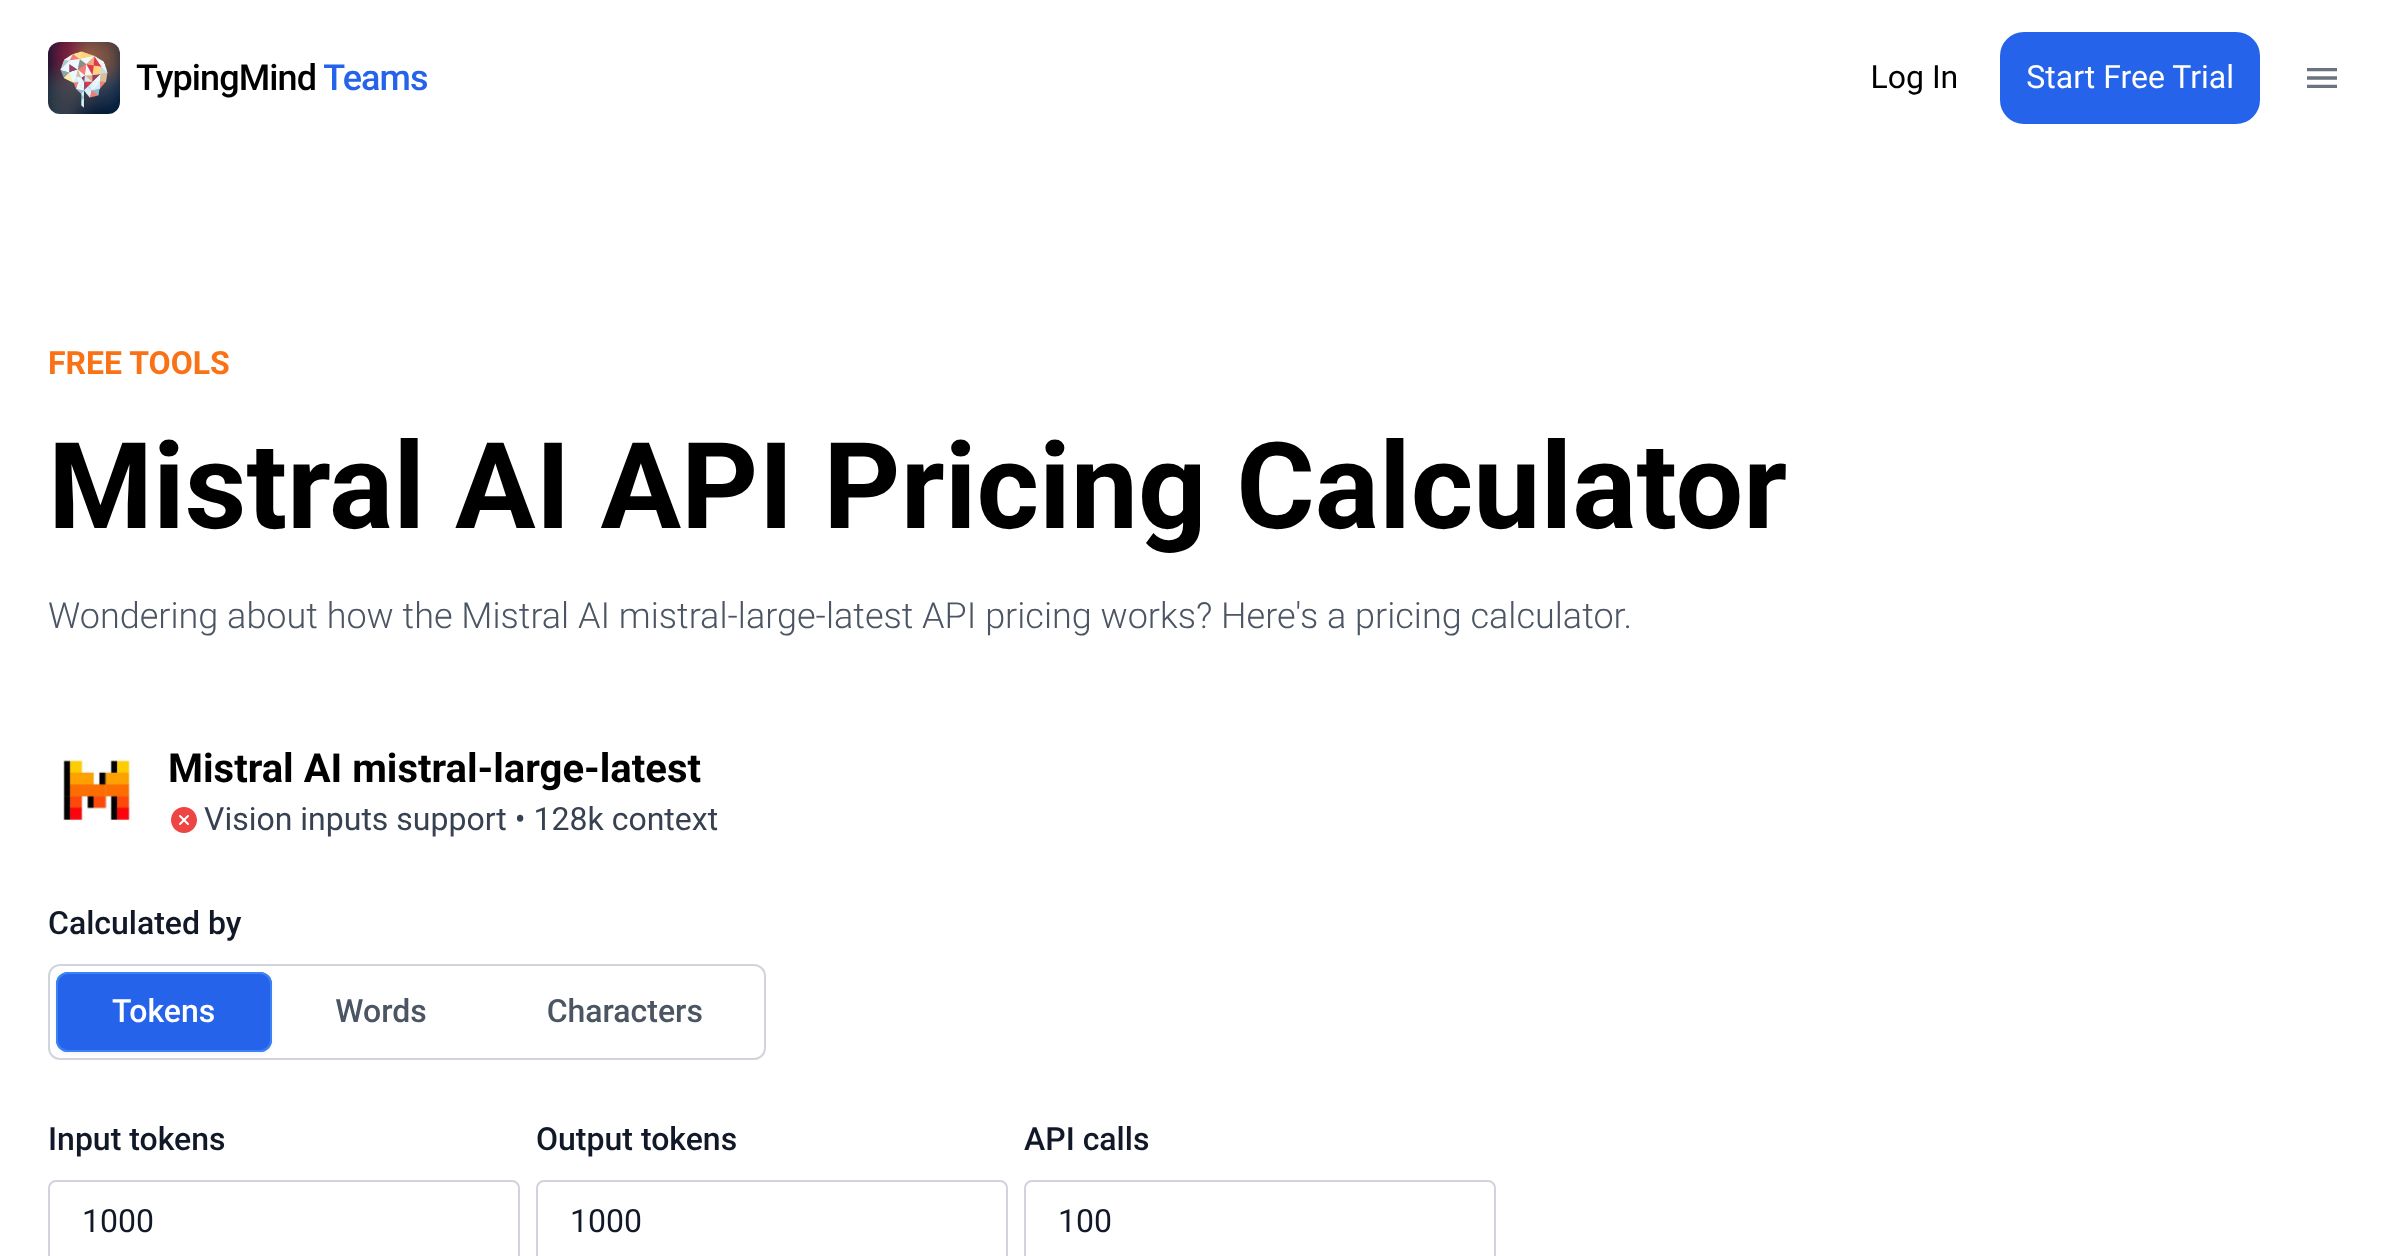Image resolution: width=2400 pixels, height=1256 pixels.
Task: Click the Output tokens label
Action: coord(636,1139)
